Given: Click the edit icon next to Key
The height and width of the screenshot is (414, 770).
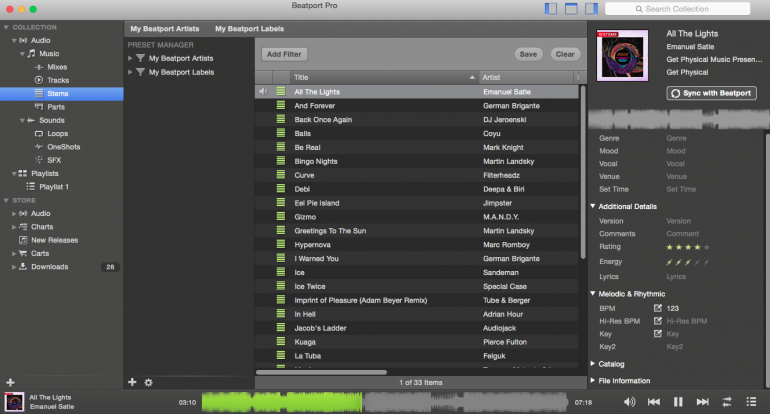Looking at the screenshot, I should pyautogui.click(x=658, y=333).
